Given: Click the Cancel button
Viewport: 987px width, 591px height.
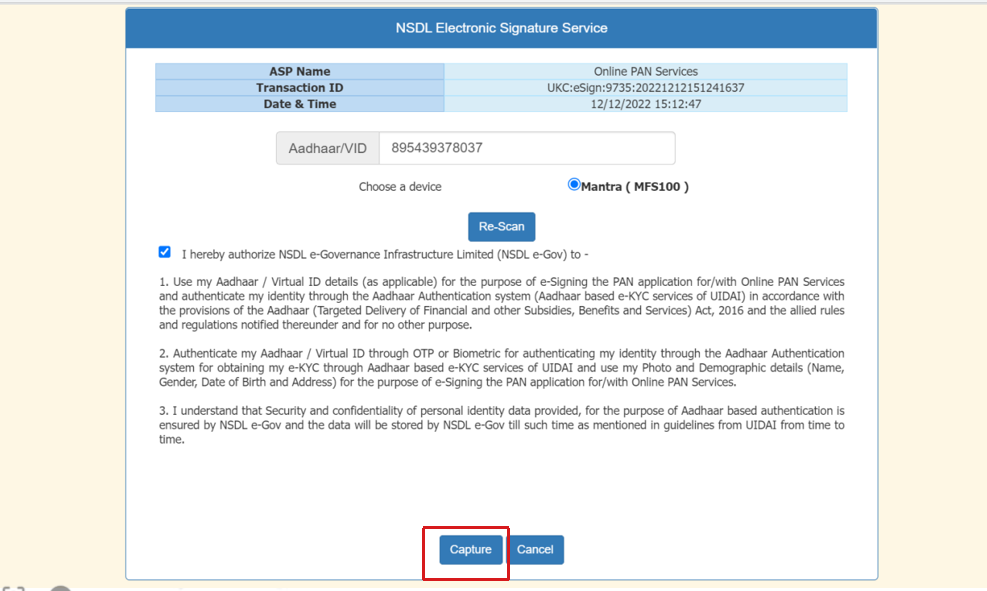Looking at the screenshot, I should tap(535, 549).
